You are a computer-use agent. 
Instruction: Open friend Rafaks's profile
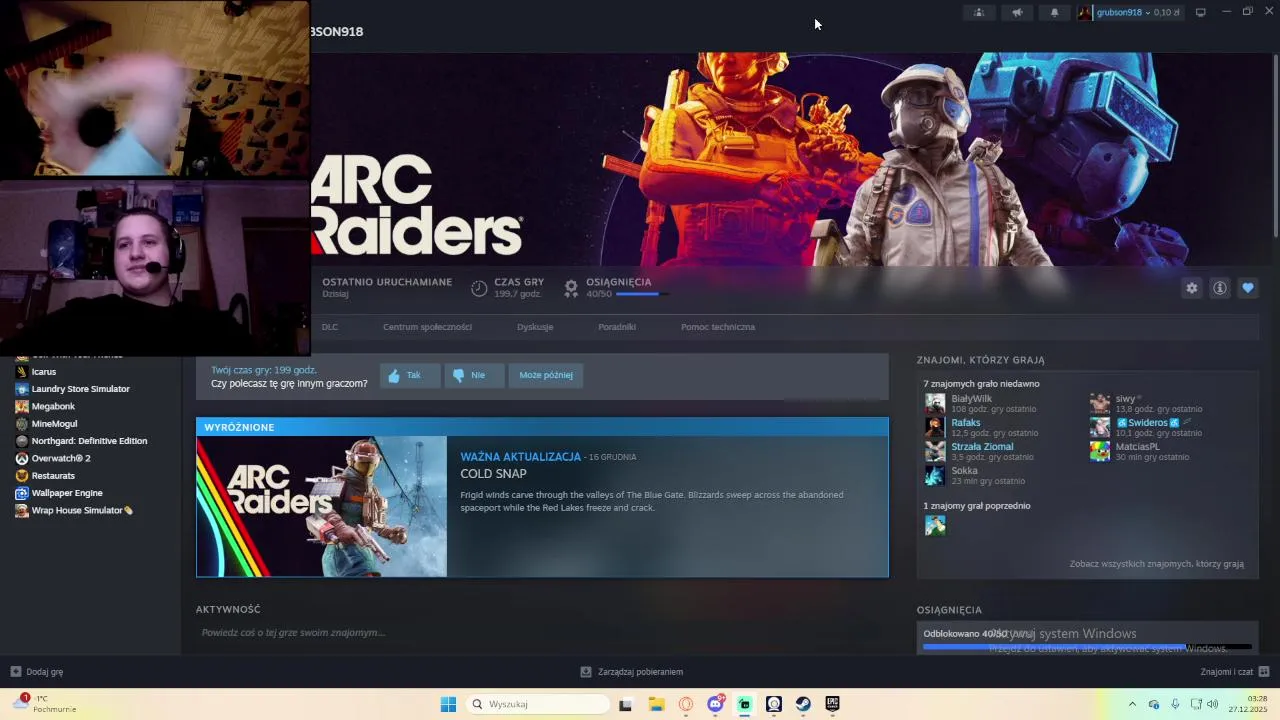[966, 423]
